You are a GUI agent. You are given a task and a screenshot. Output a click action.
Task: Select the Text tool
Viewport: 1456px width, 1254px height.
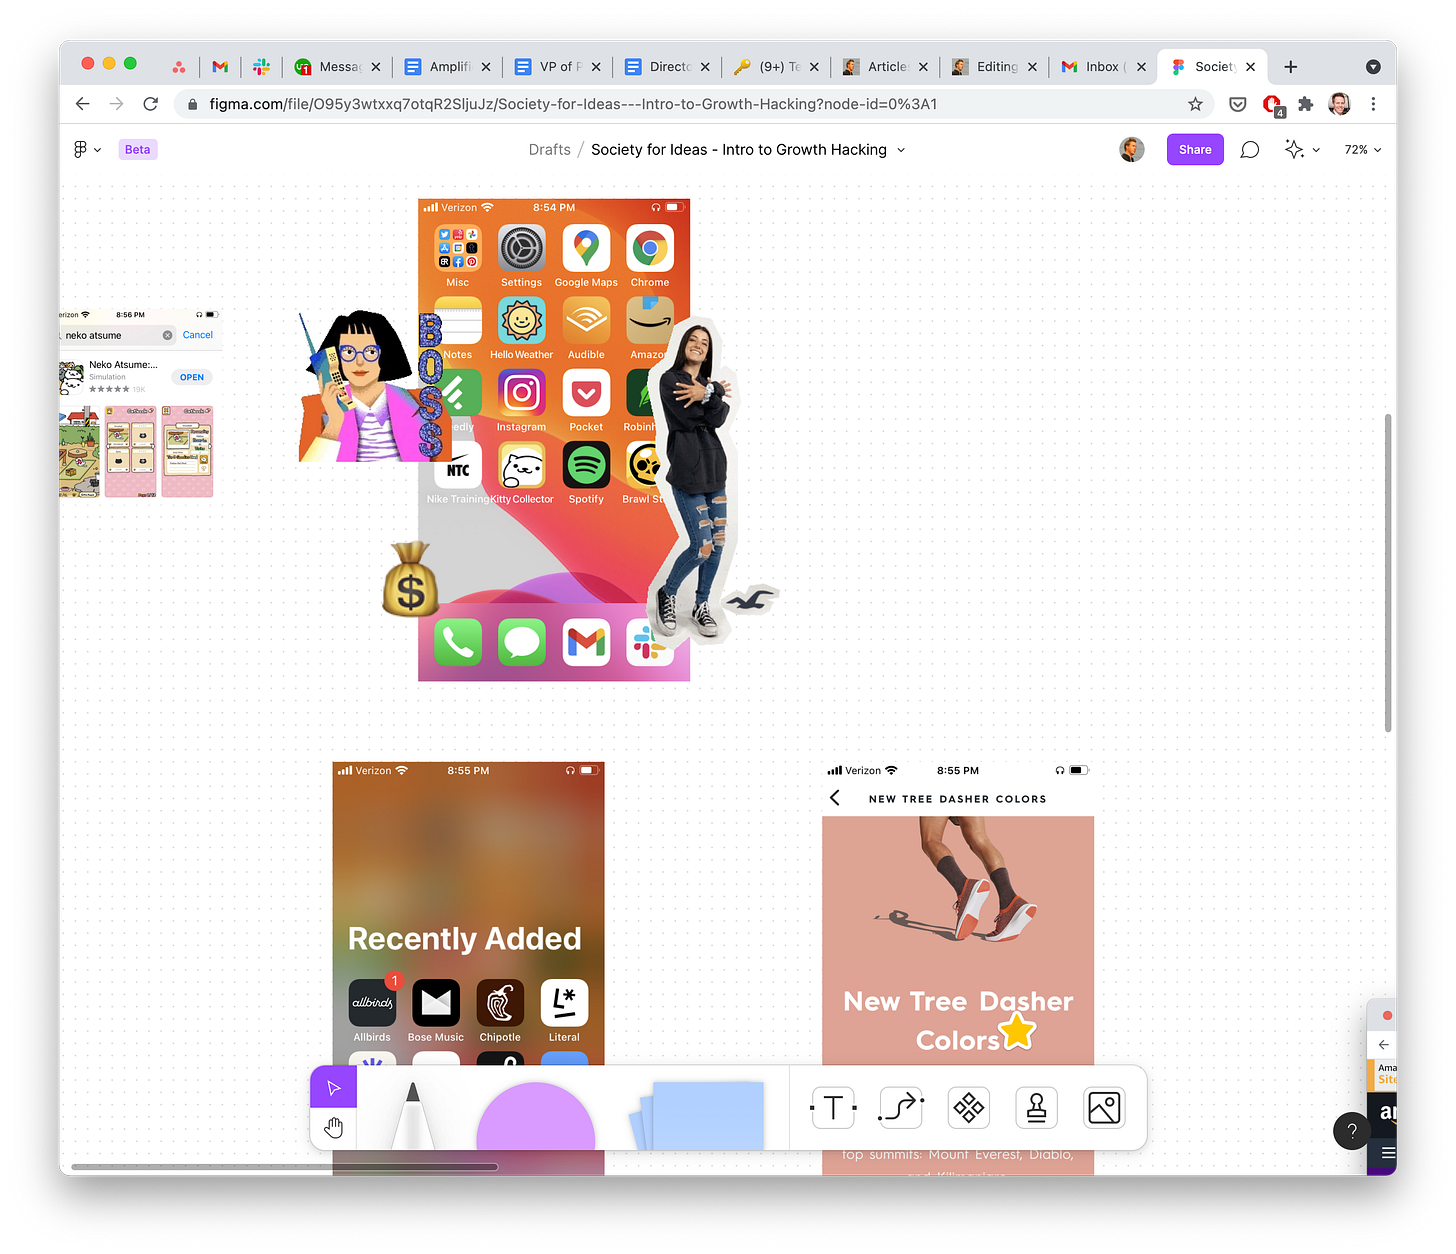(x=833, y=1108)
